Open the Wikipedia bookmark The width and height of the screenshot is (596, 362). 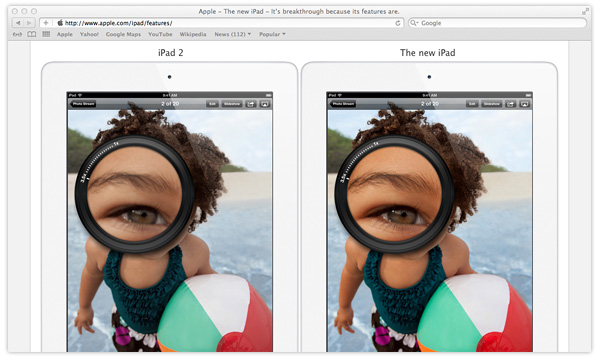pos(193,34)
